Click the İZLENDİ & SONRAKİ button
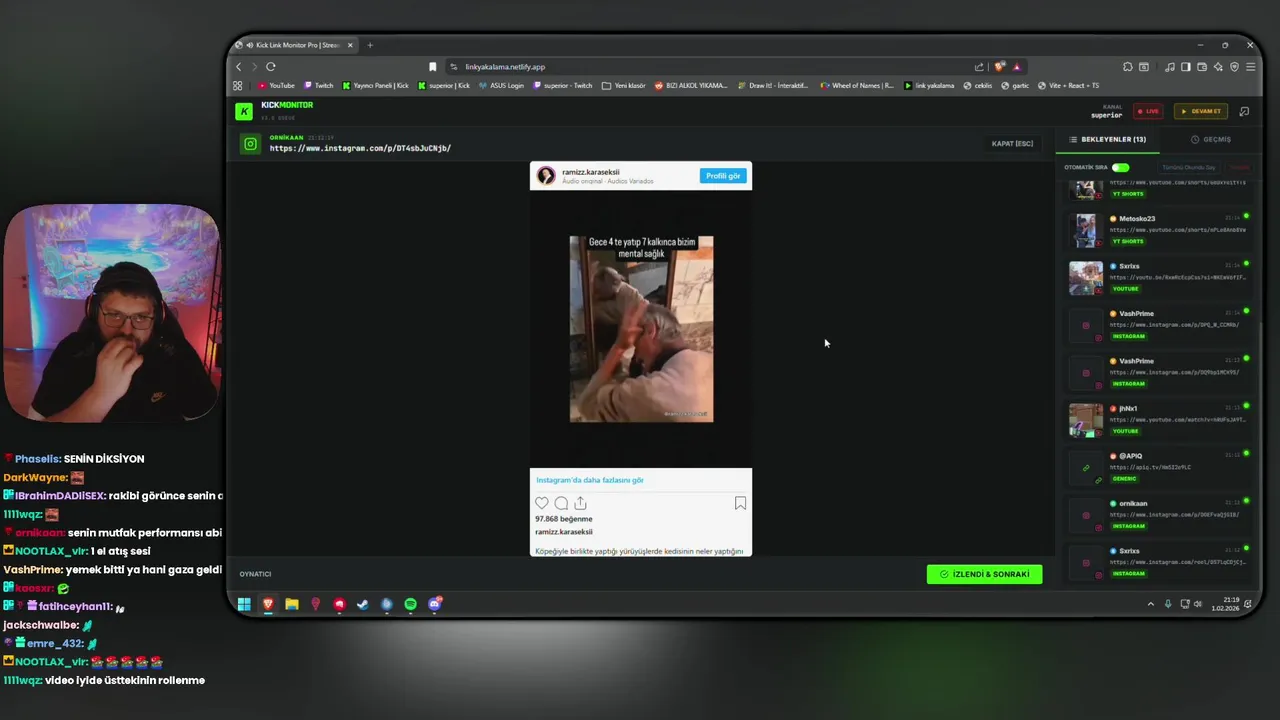The height and width of the screenshot is (720, 1280). 984,574
